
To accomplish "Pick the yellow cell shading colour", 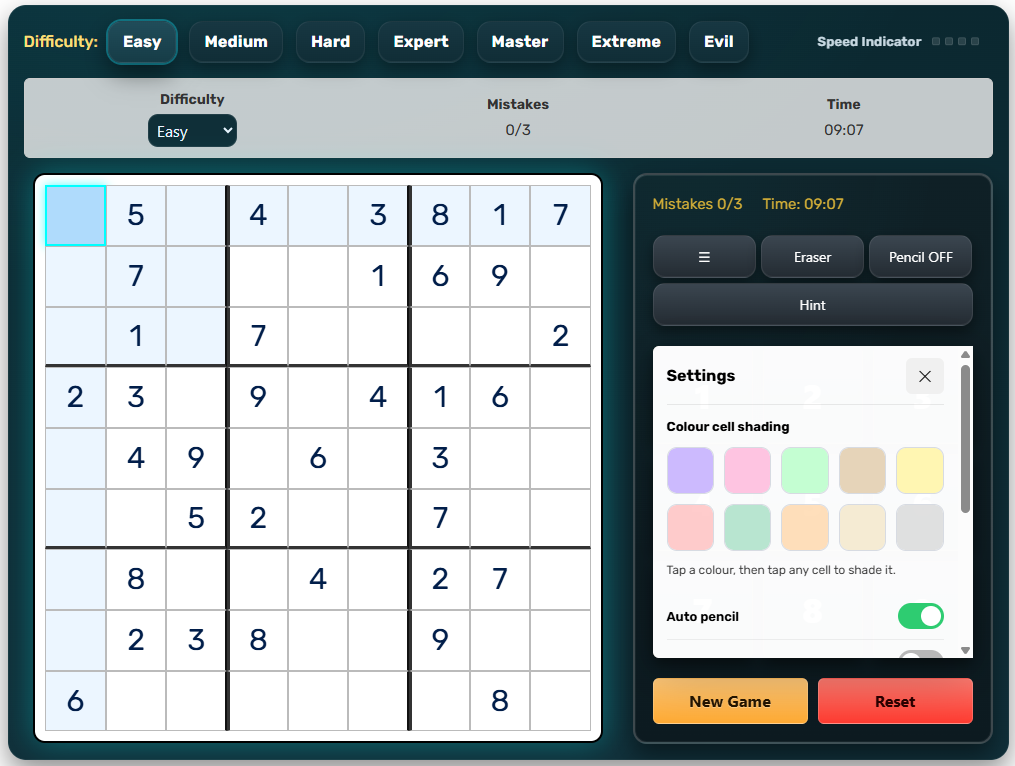I will click(920, 470).
